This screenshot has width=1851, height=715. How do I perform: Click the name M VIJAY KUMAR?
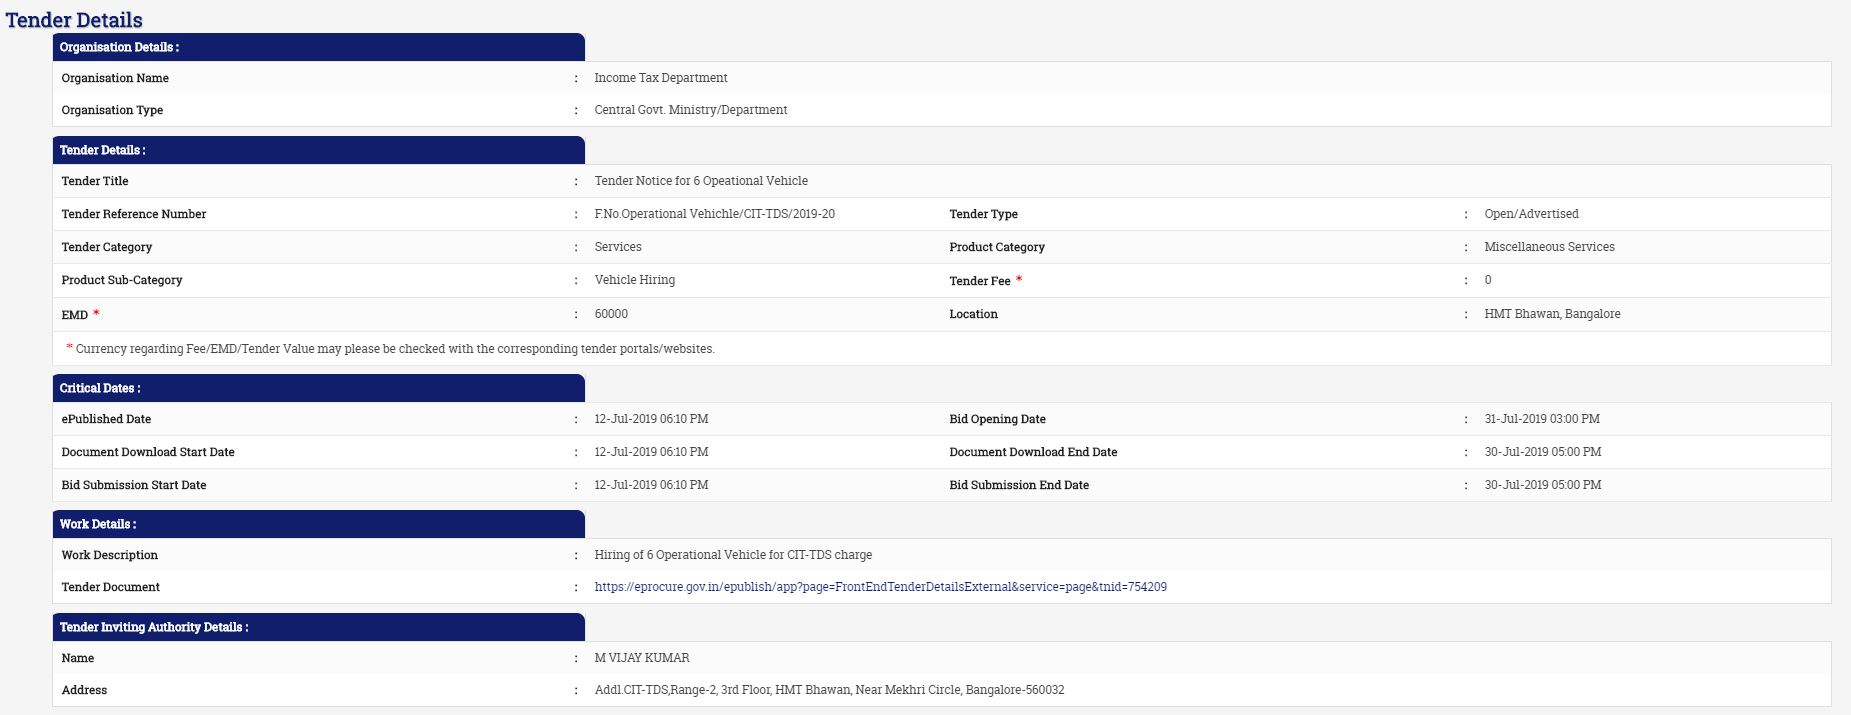[641, 658]
